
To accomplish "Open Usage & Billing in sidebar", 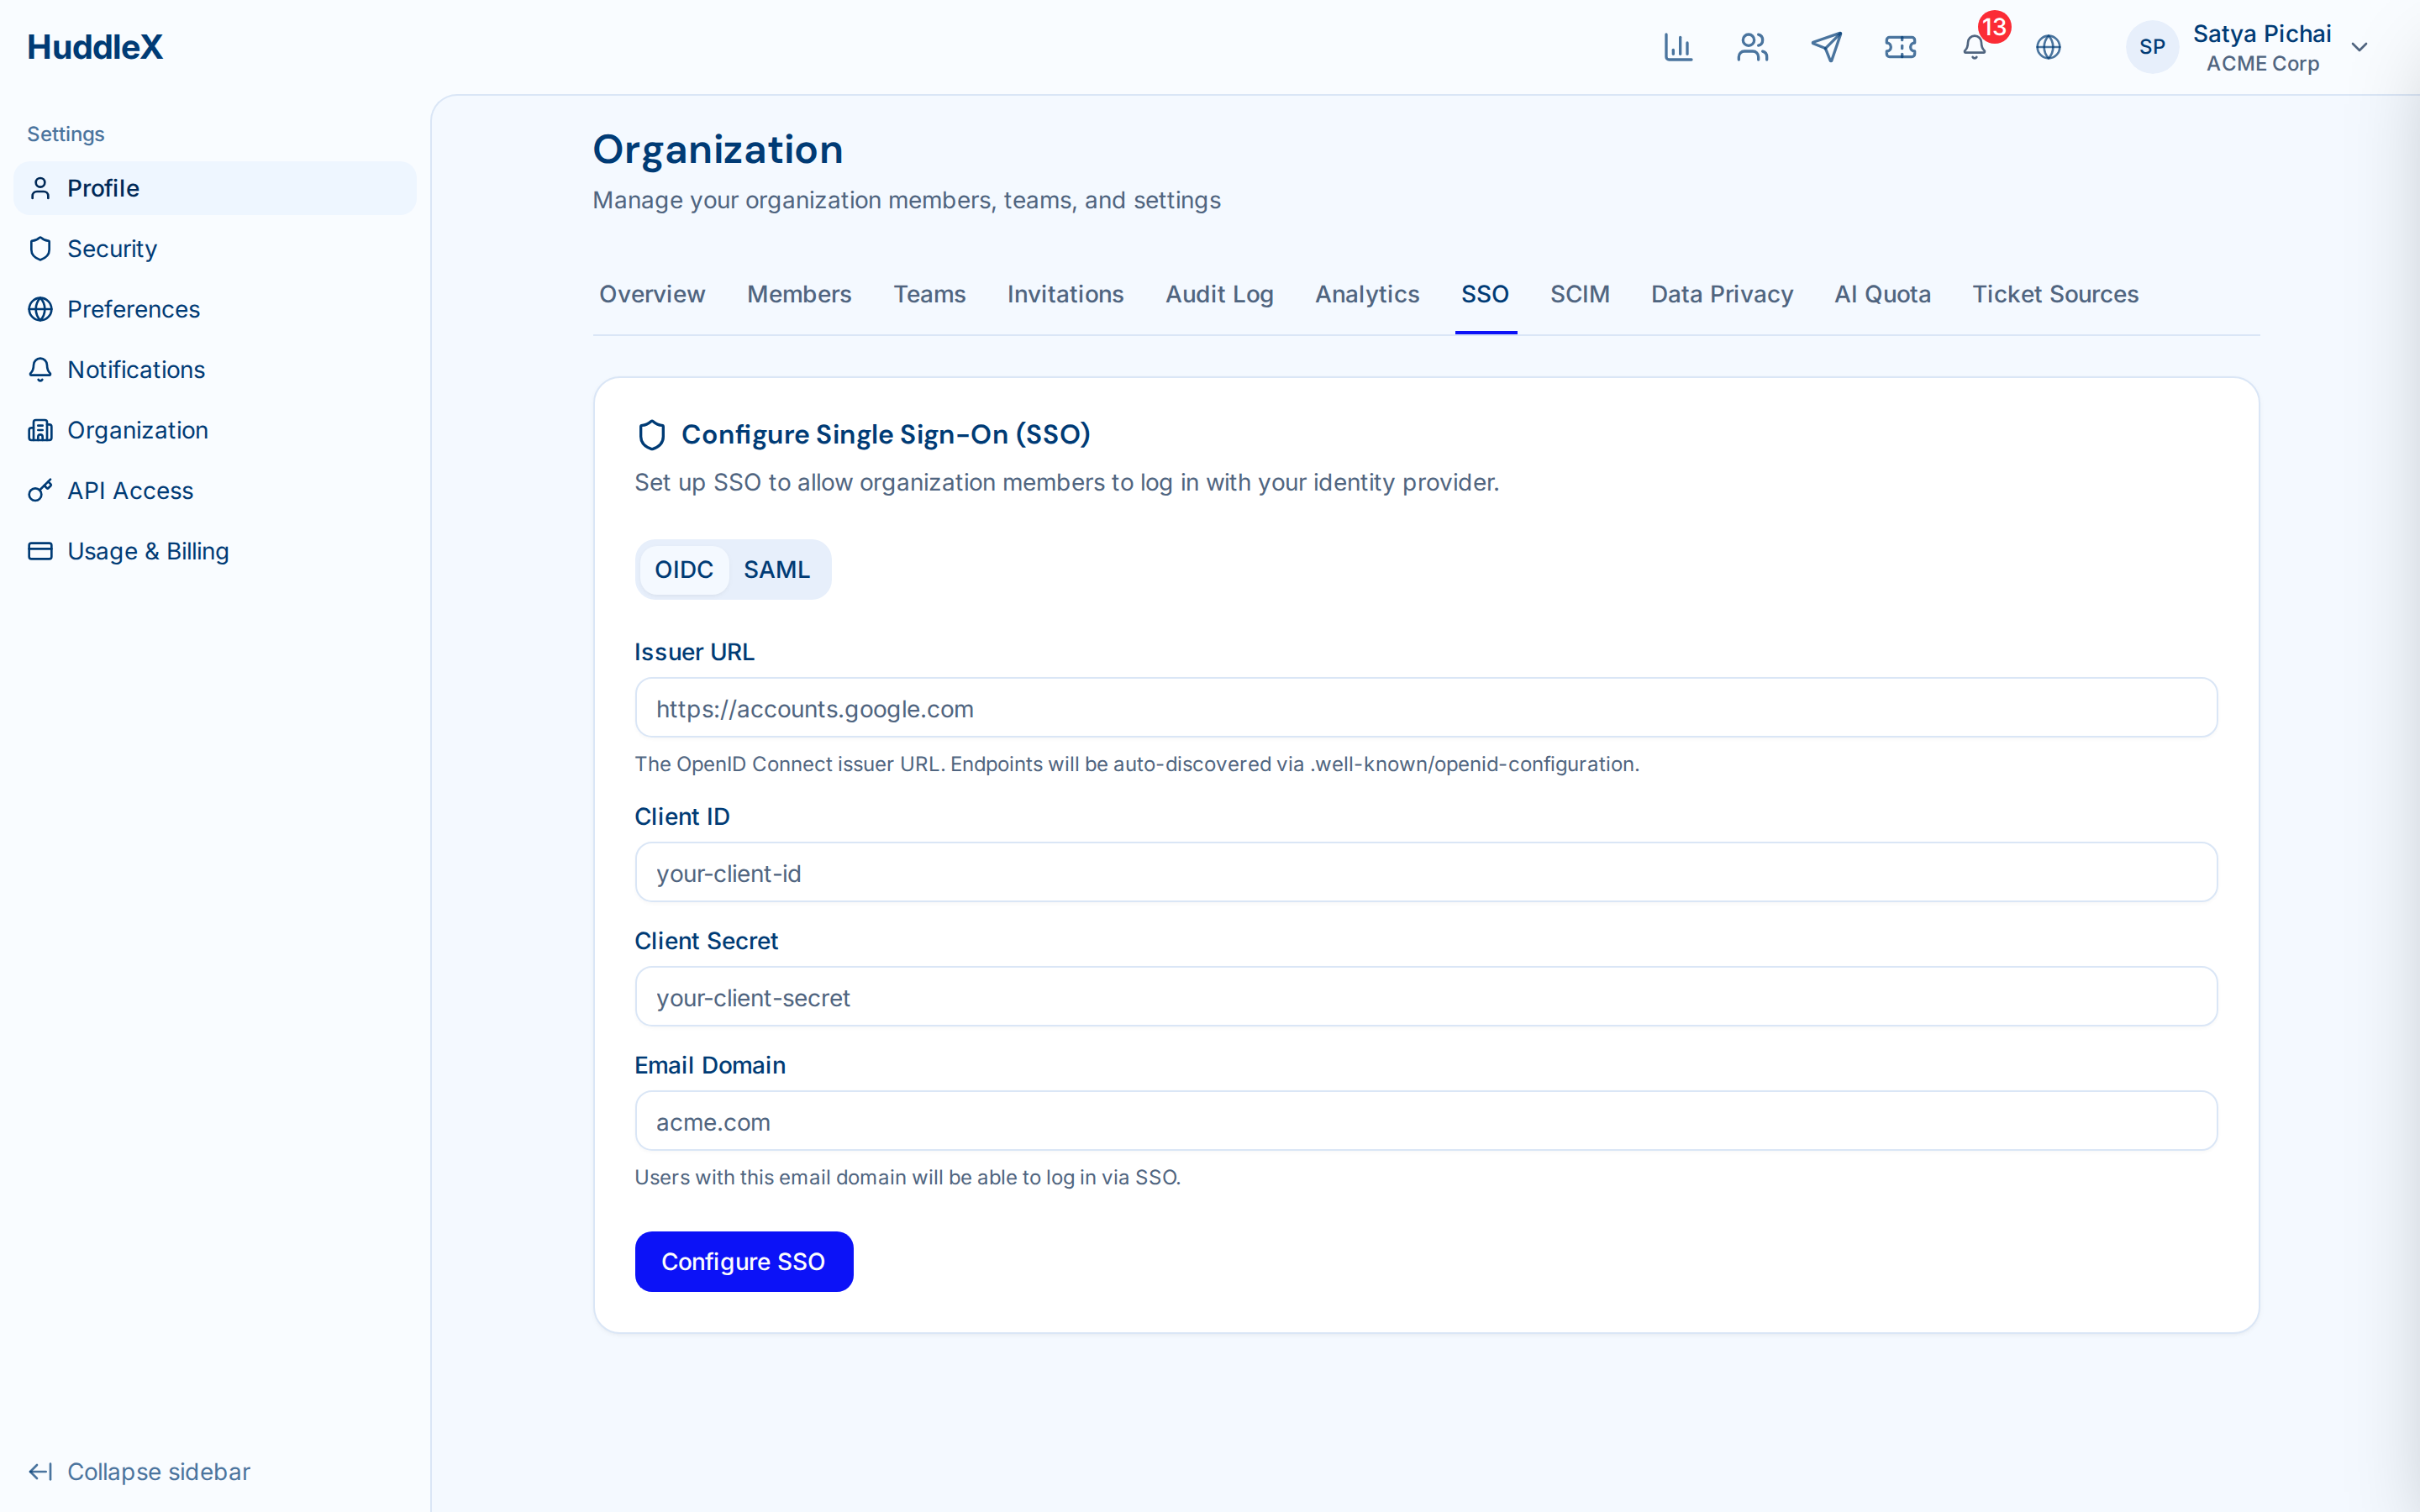I will tap(215, 551).
